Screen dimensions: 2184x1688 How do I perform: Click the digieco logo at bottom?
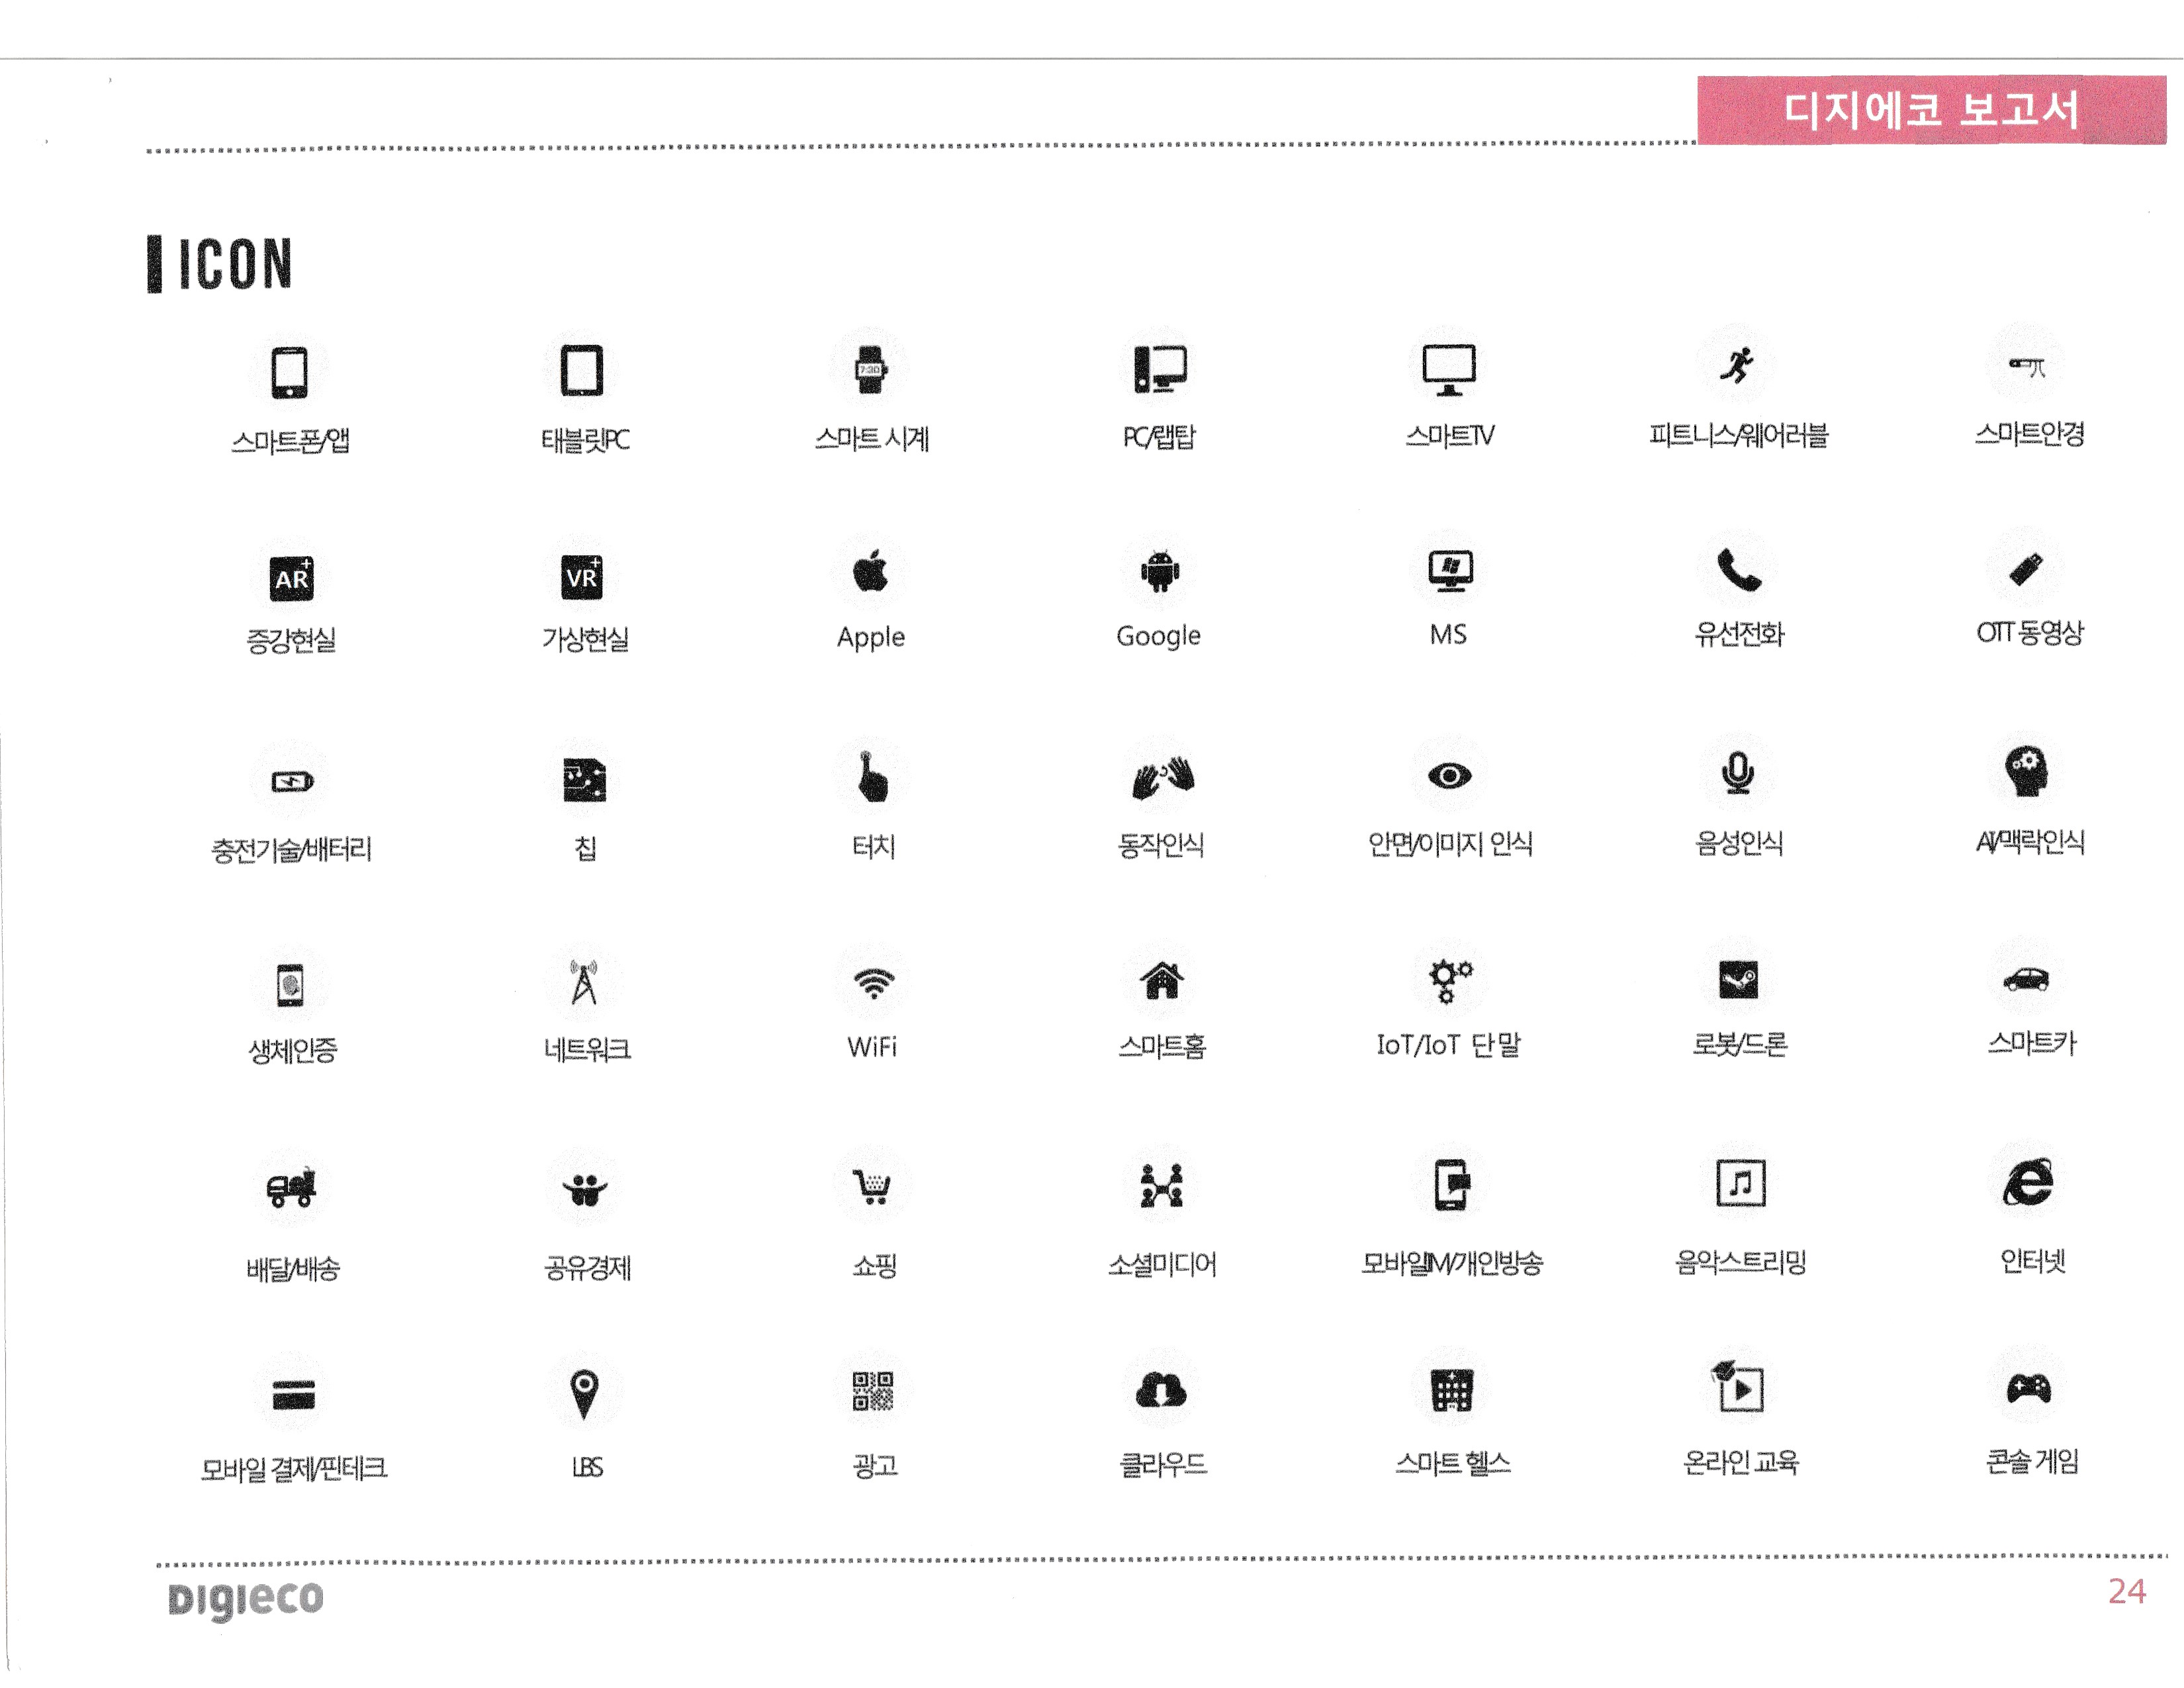(x=246, y=1599)
